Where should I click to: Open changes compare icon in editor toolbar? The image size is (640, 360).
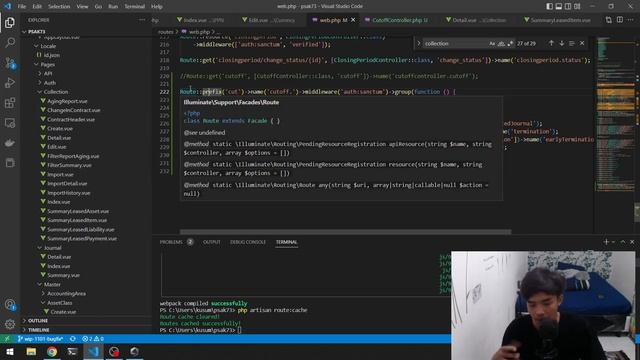(609, 20)
